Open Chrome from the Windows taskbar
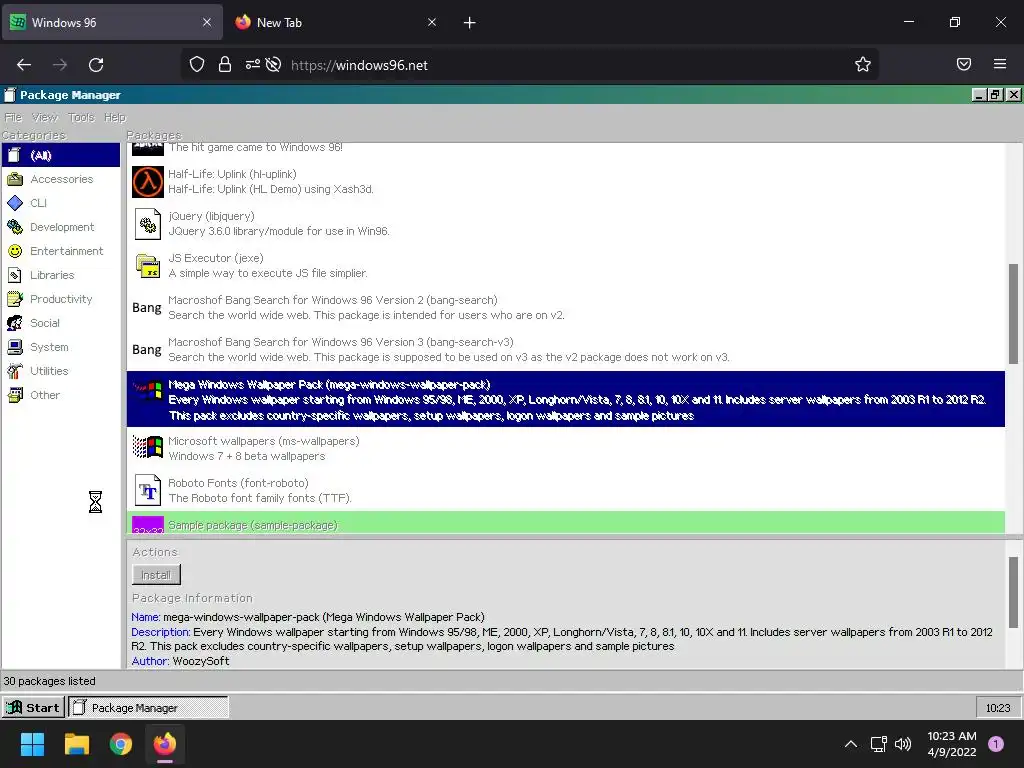The width and height of the screenshot is (1024, 768). coord(121,744)
